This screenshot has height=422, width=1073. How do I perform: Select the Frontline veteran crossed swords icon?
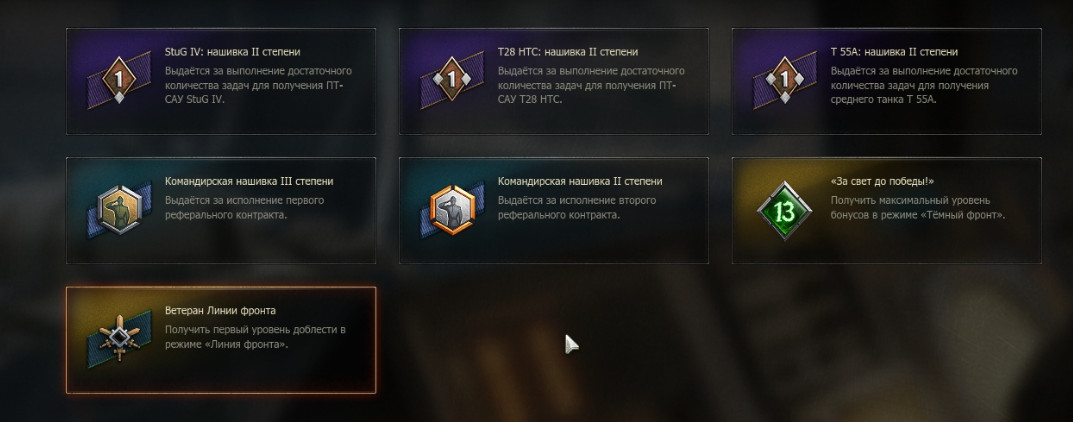119,339
